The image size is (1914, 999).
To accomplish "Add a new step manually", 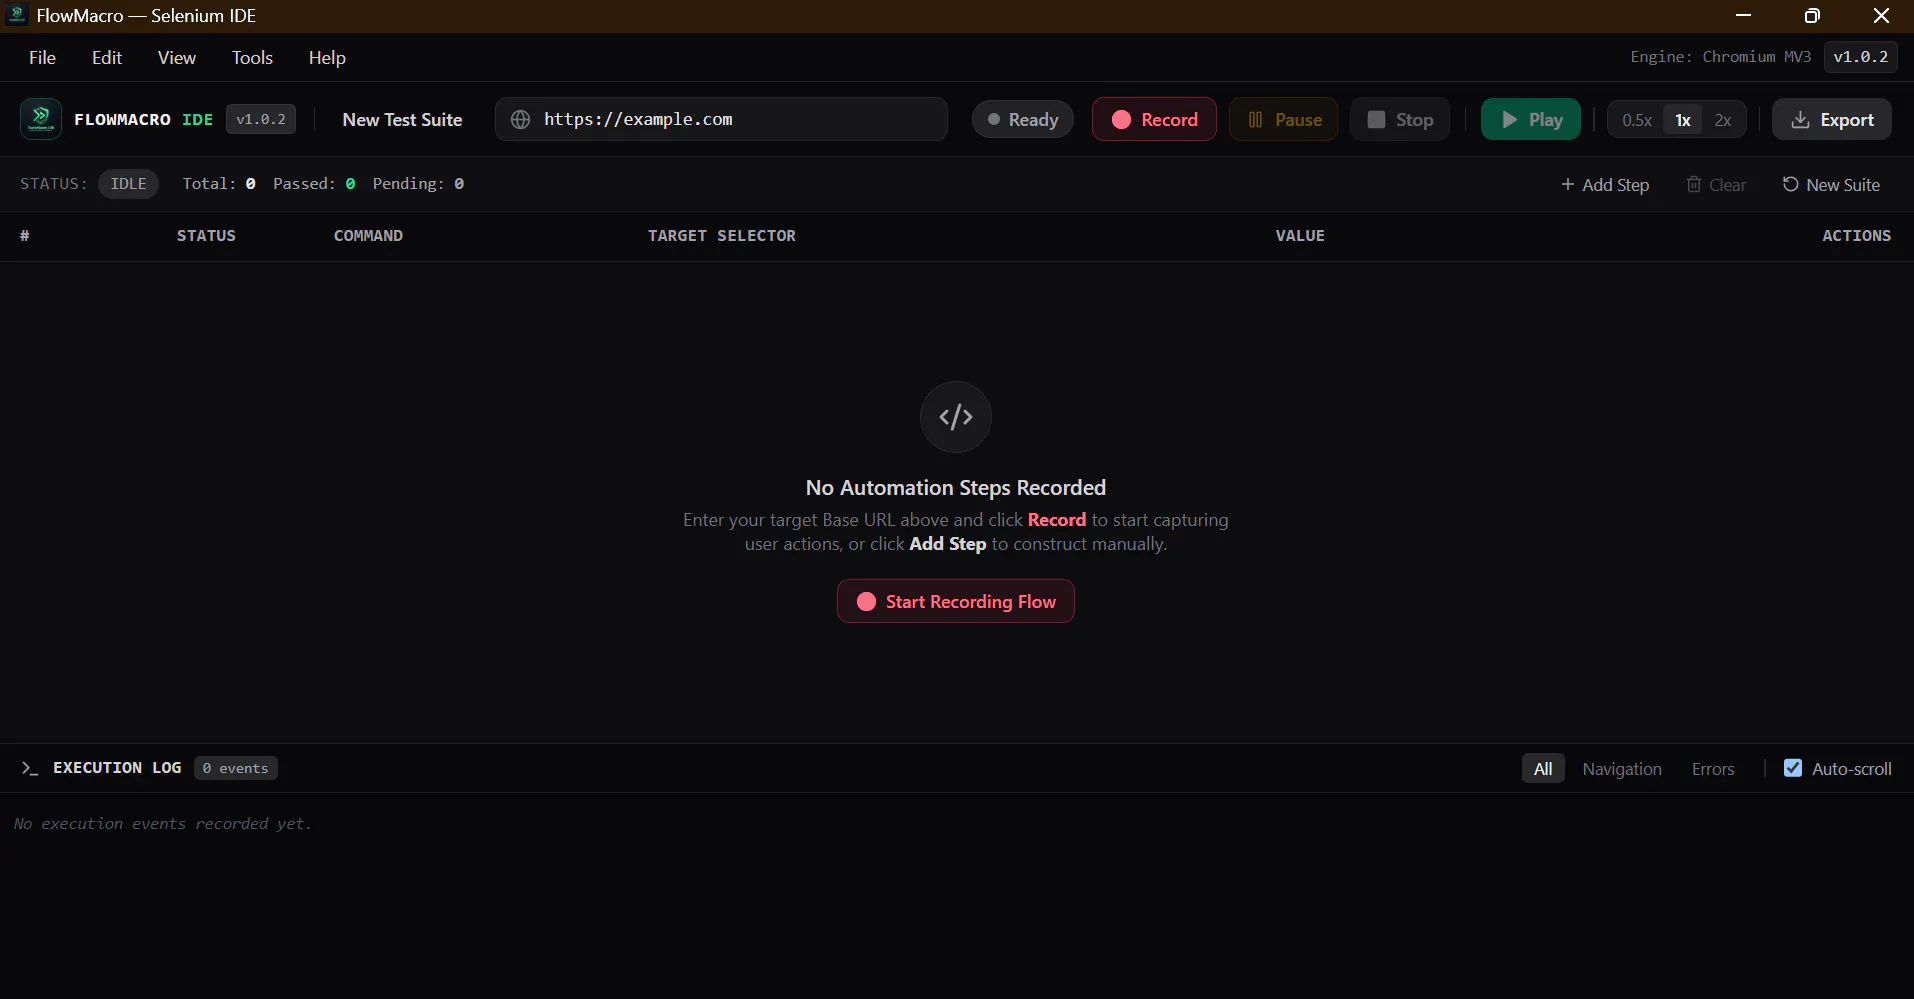I will (x=1605, y=184).
